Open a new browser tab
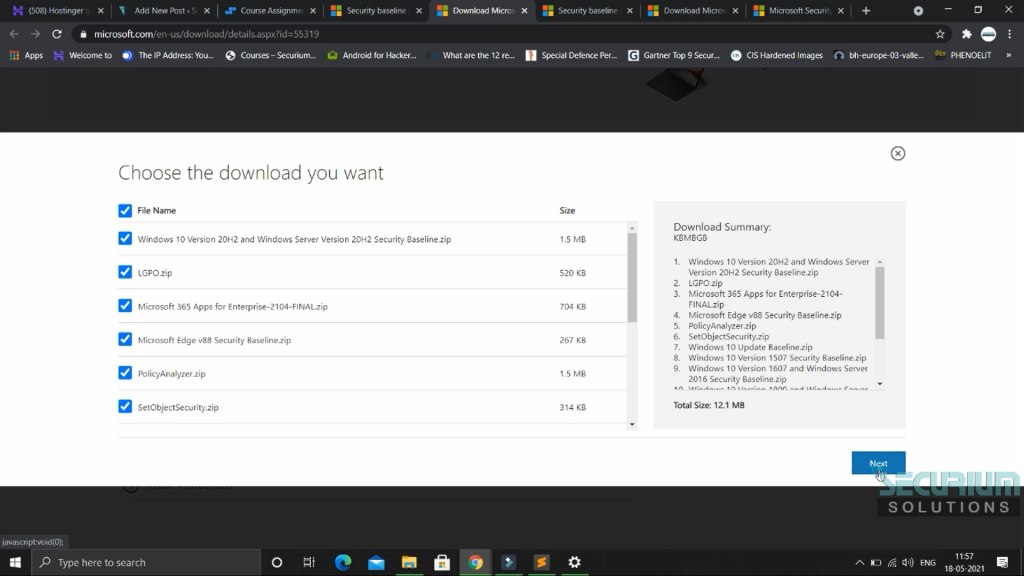The width and height of the screenshot is (1024, 576). (x=866, y=10)
